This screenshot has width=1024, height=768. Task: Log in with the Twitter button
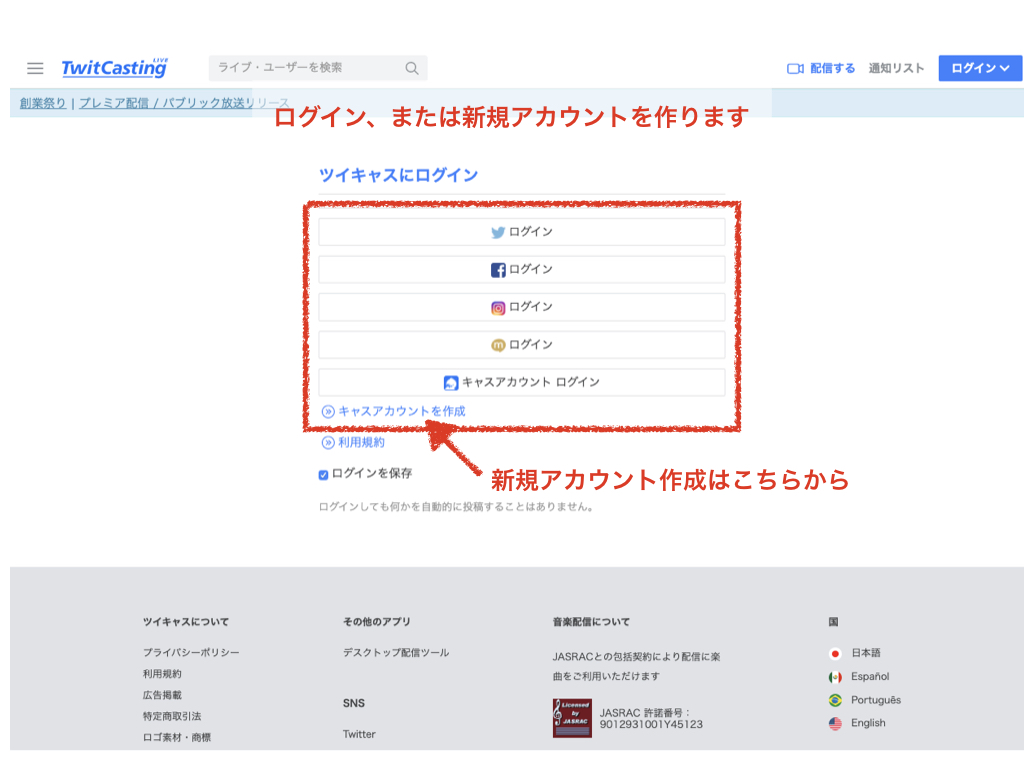click(521, 232)
